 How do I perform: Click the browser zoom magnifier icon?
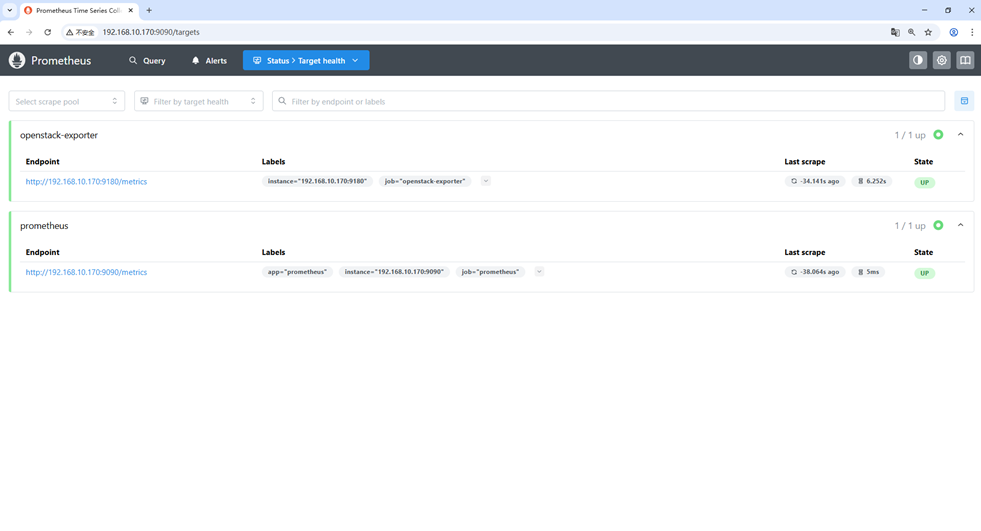point(911,32)
